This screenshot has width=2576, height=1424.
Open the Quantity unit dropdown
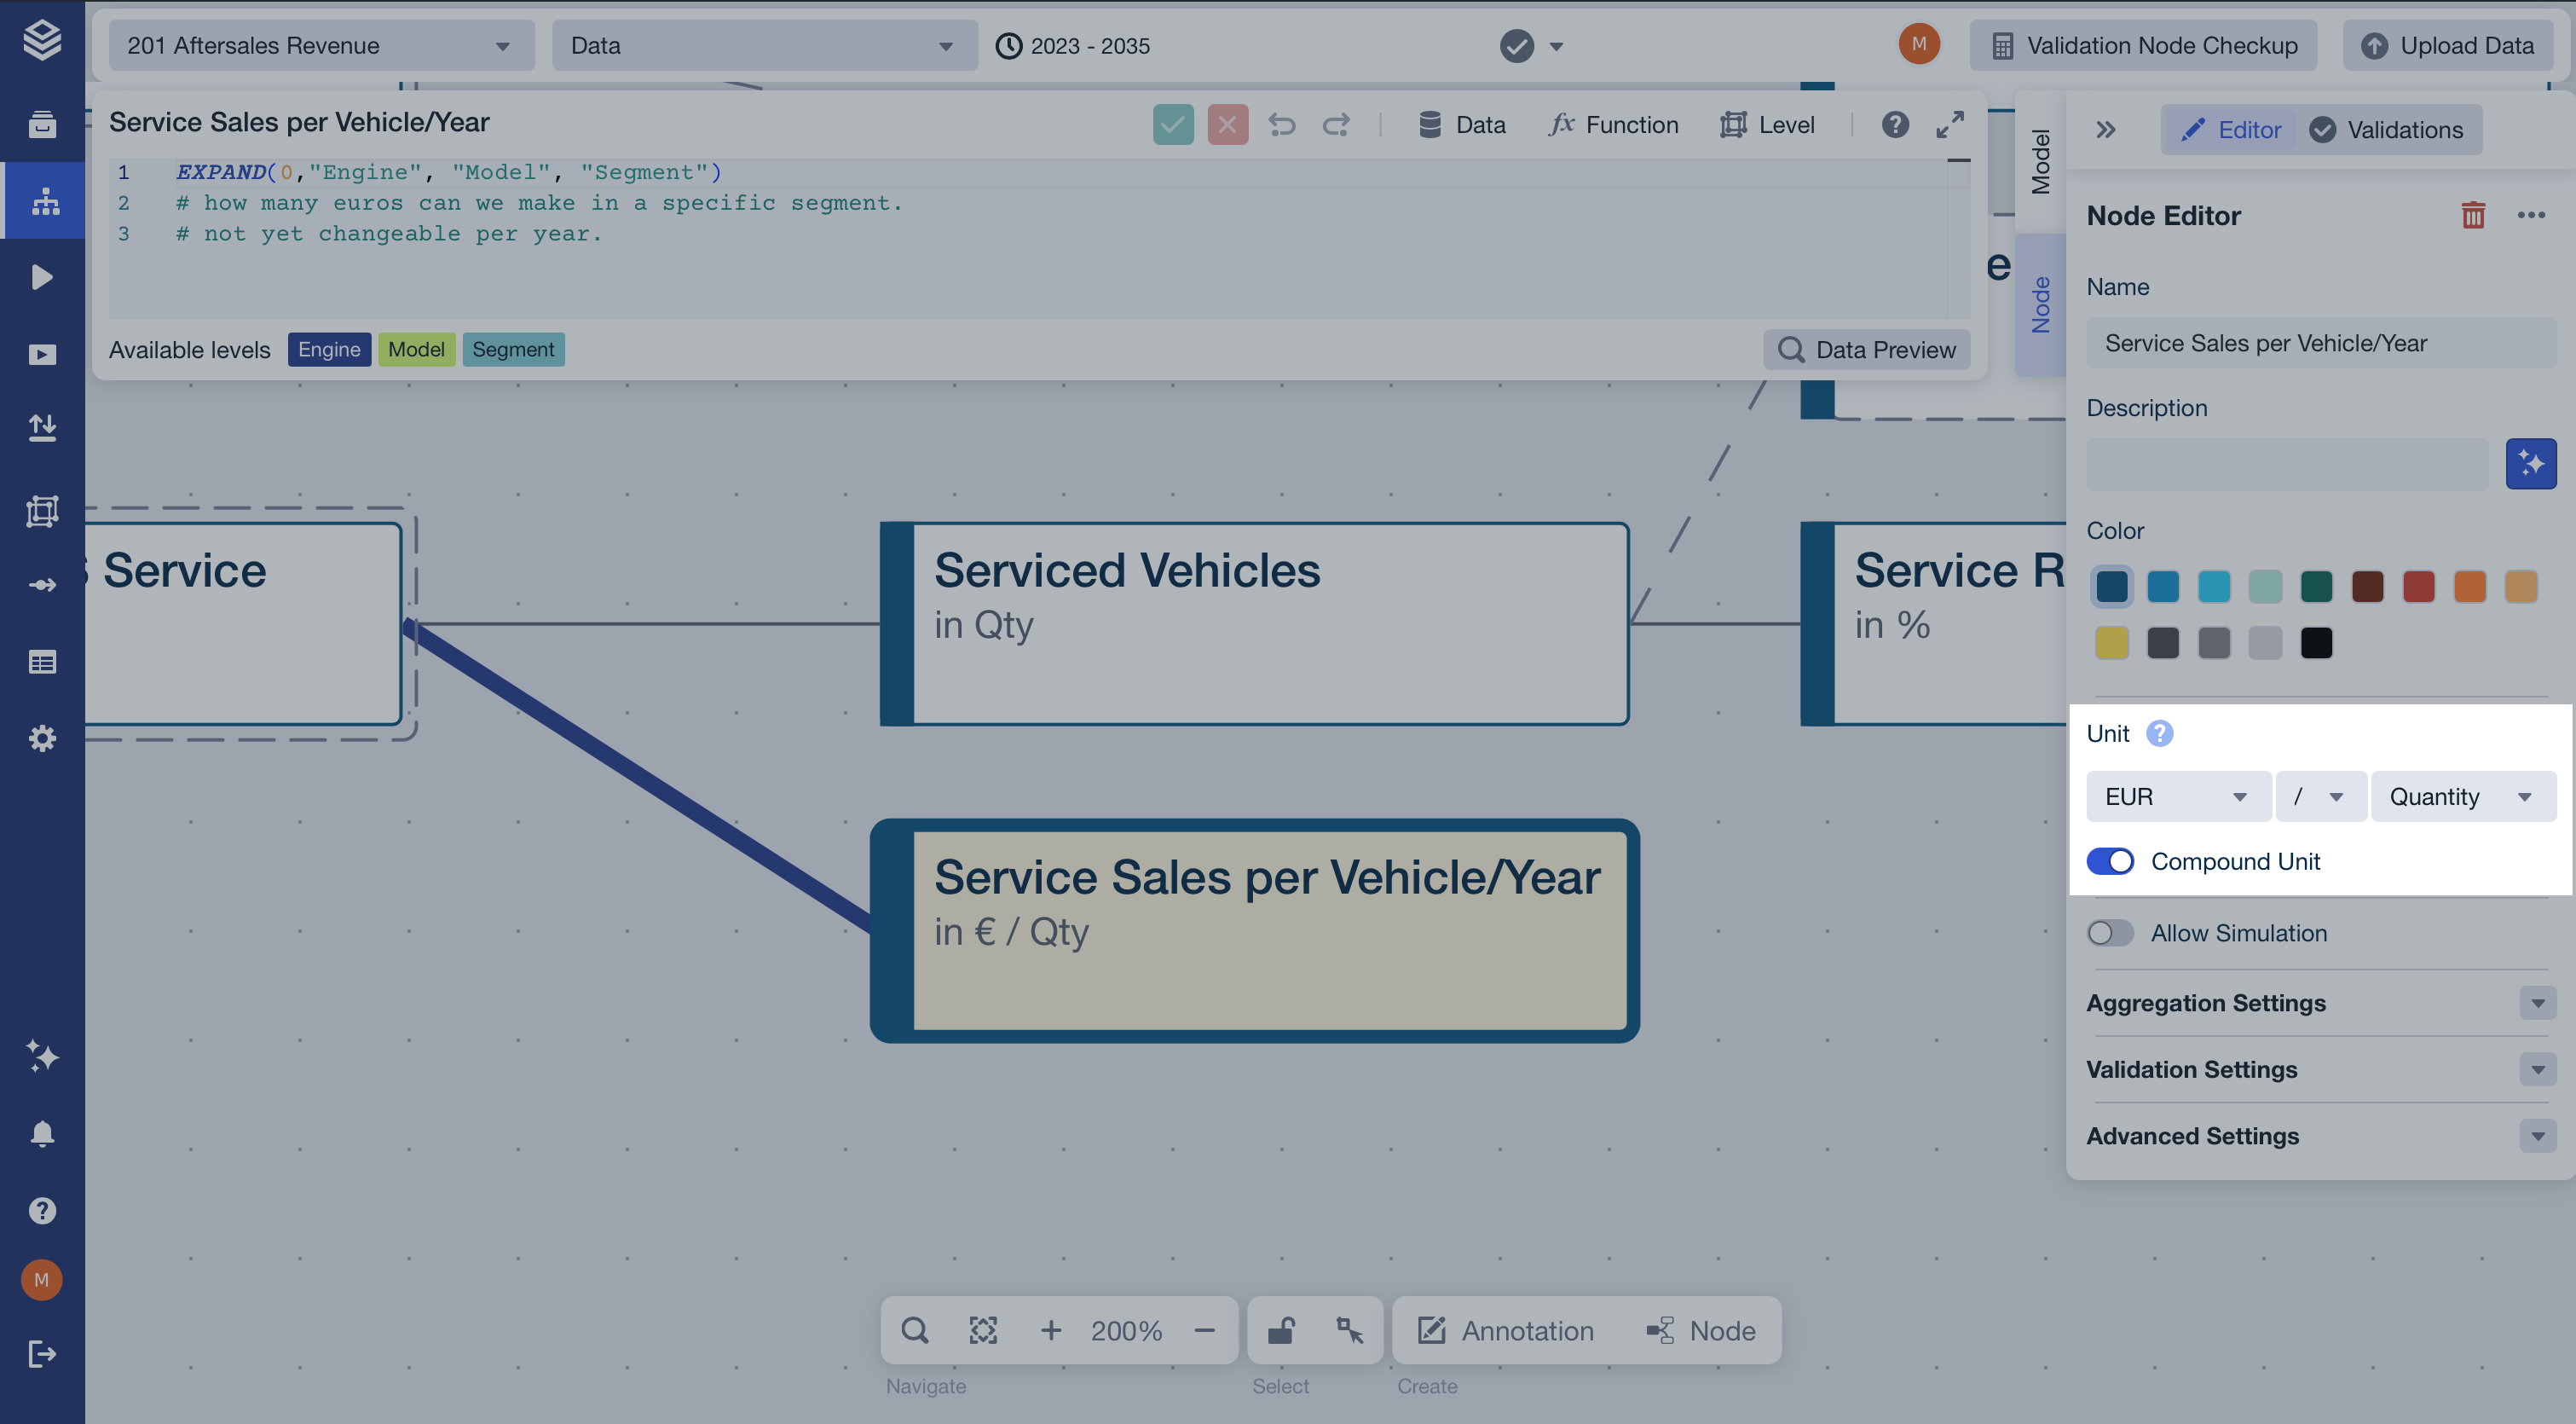click(x=2462, y=797)
